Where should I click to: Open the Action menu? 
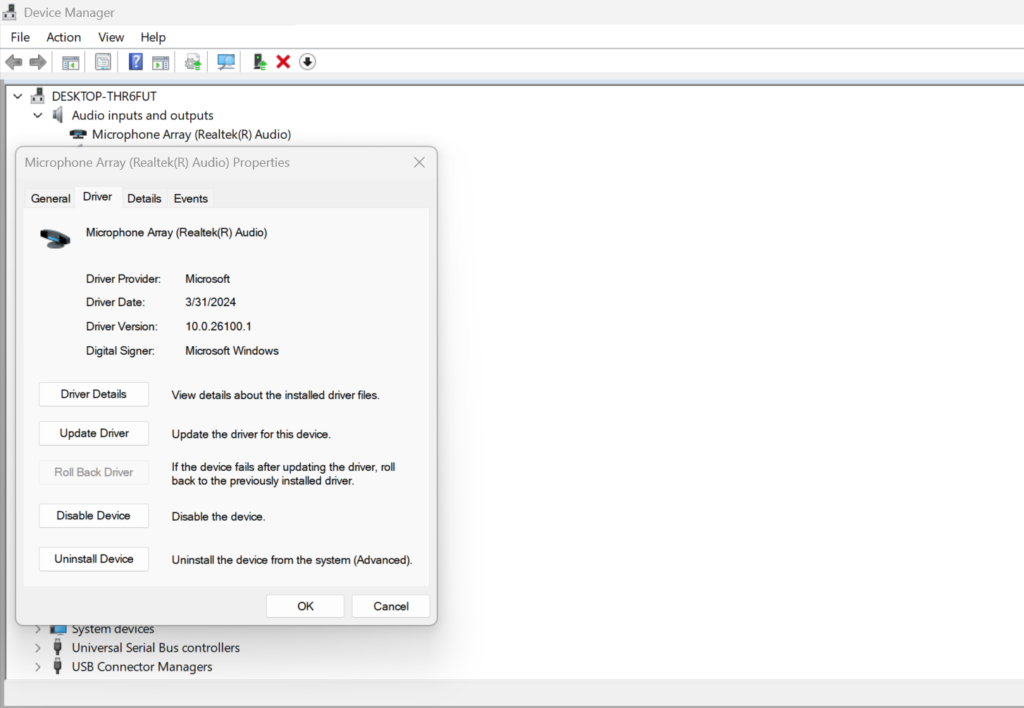[x=64, y=37]
